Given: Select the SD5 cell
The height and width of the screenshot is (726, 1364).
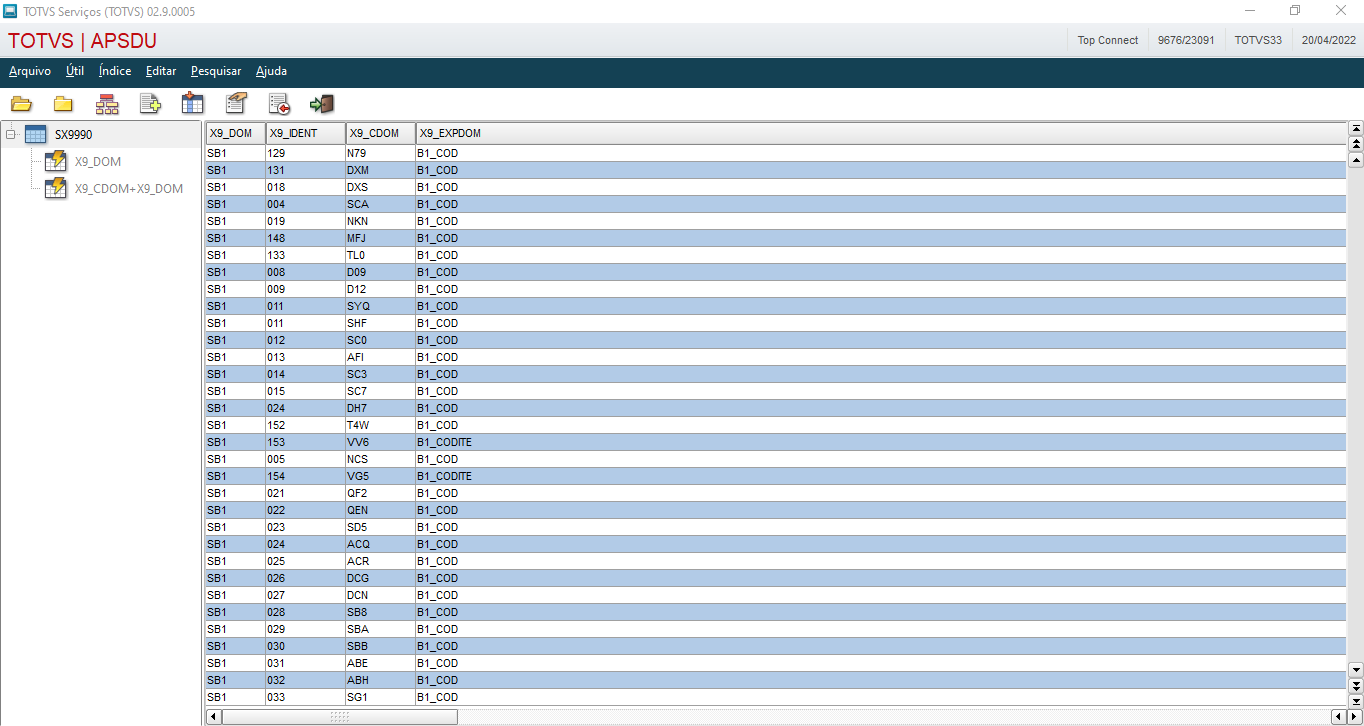Looking at the screenshot, I should (x=380, y=527).
